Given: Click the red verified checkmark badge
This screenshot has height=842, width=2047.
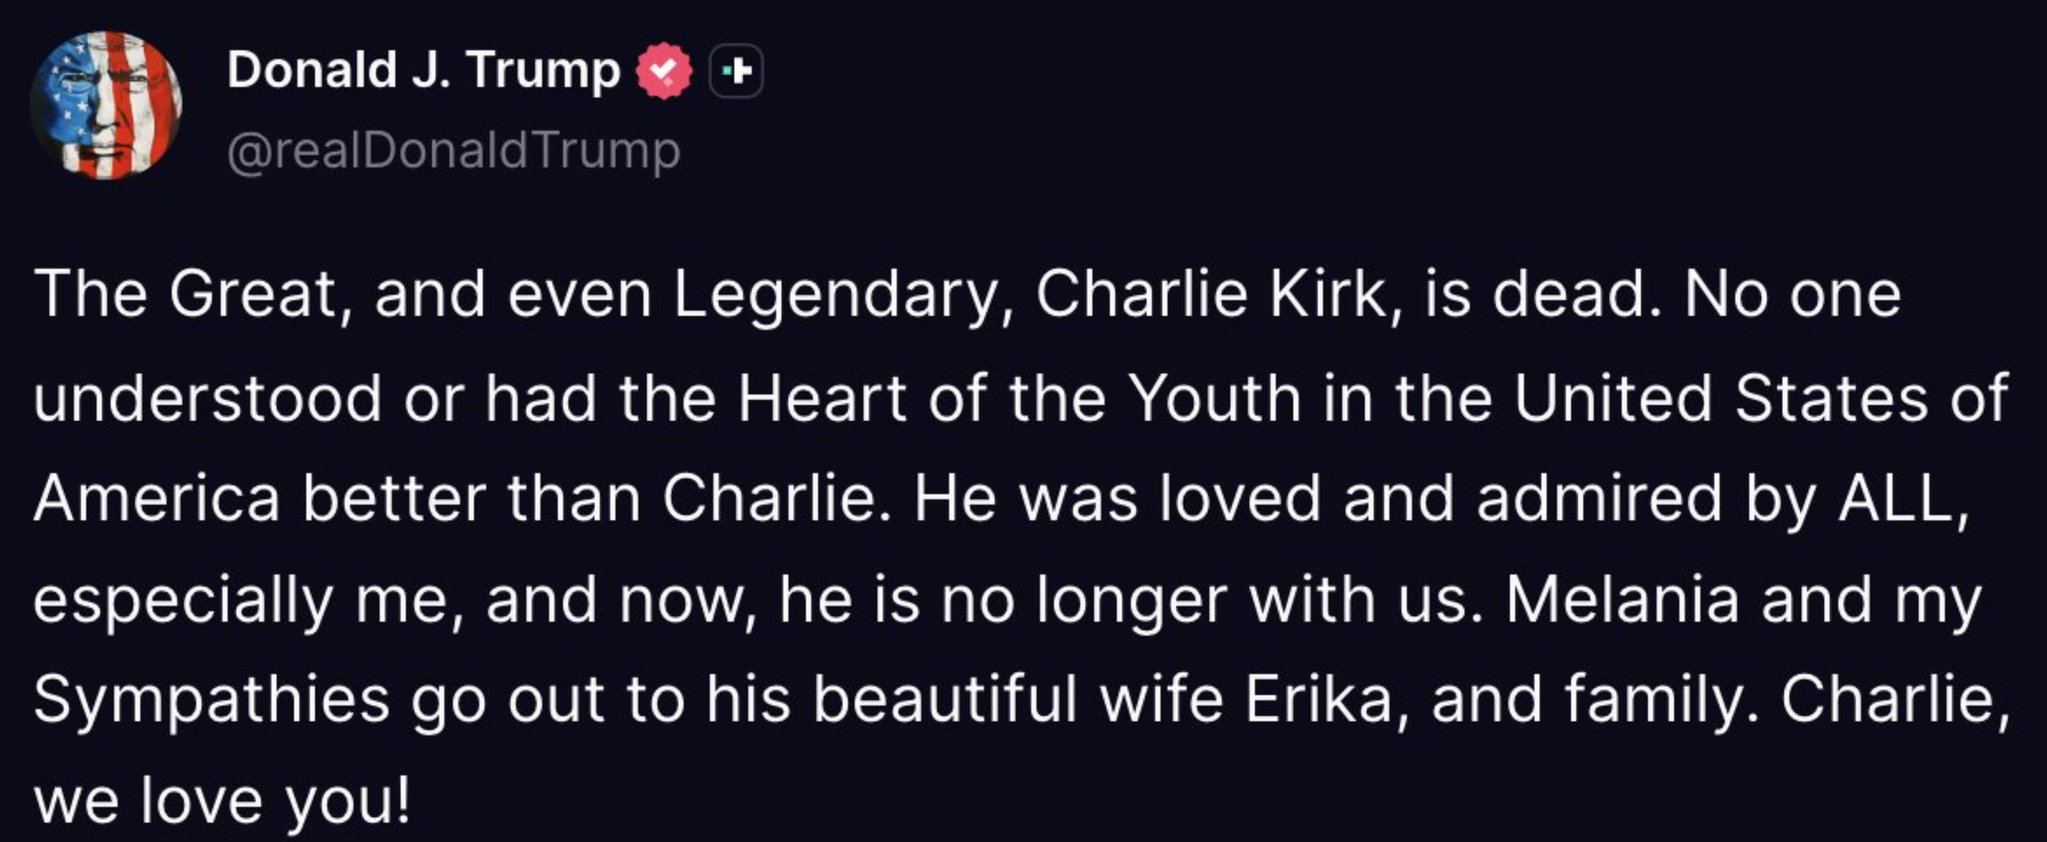Looking at the screenshot, I should (x=665, y=71).
